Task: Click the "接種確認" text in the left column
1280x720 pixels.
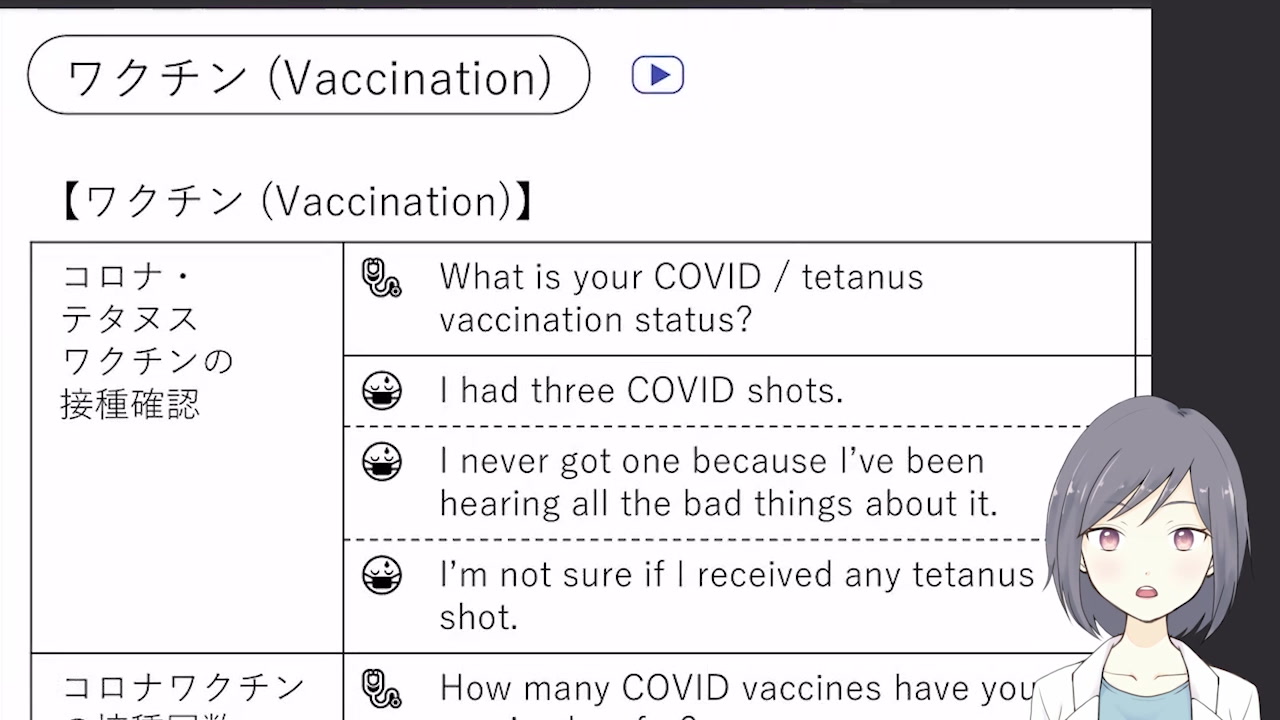Action: tap(130, 404)
